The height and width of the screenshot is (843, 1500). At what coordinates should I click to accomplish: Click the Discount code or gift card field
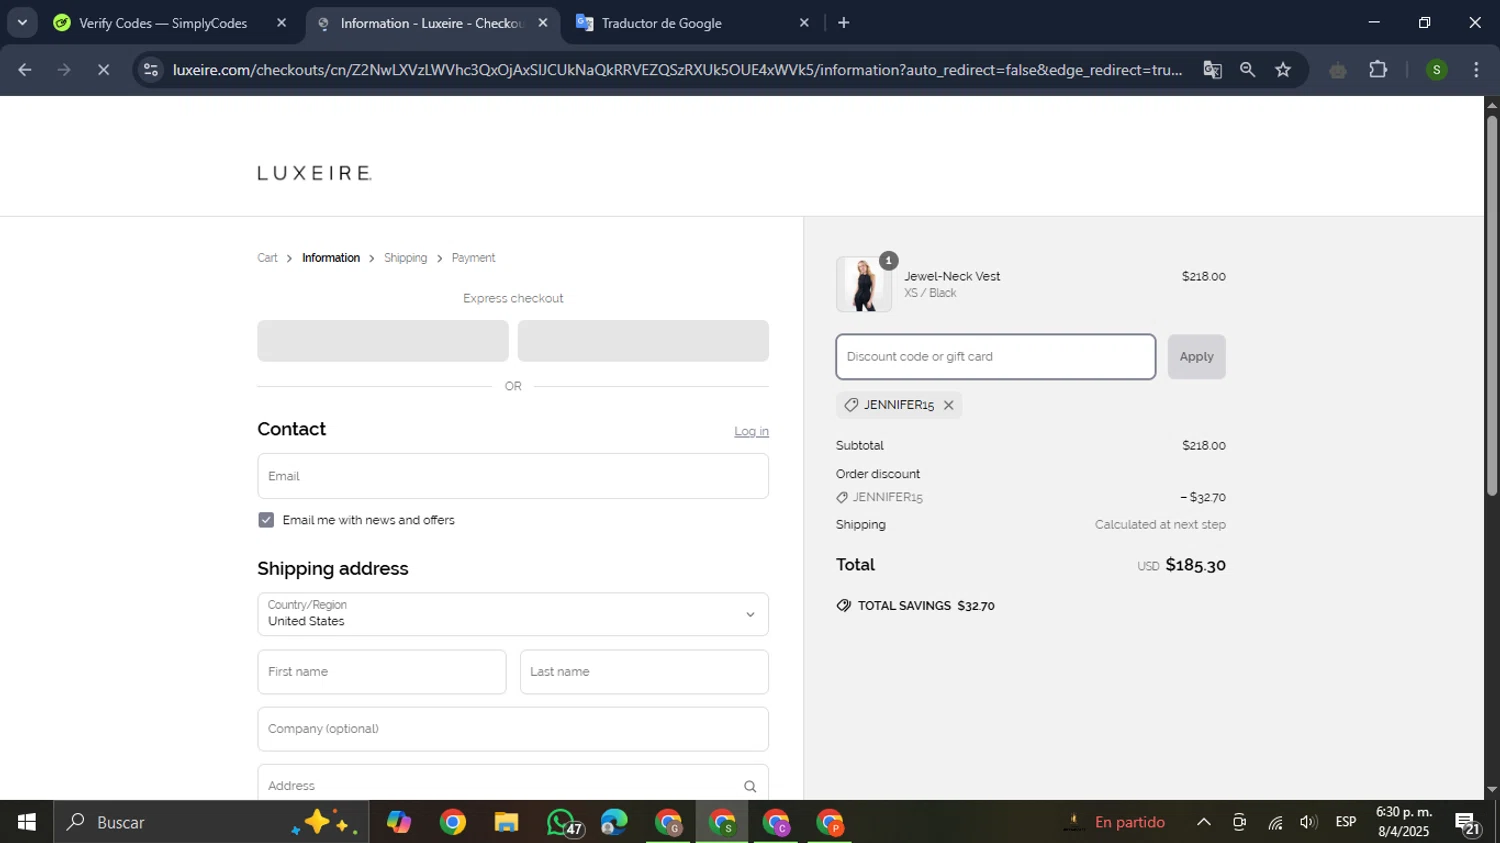click(x=996, y=357)
